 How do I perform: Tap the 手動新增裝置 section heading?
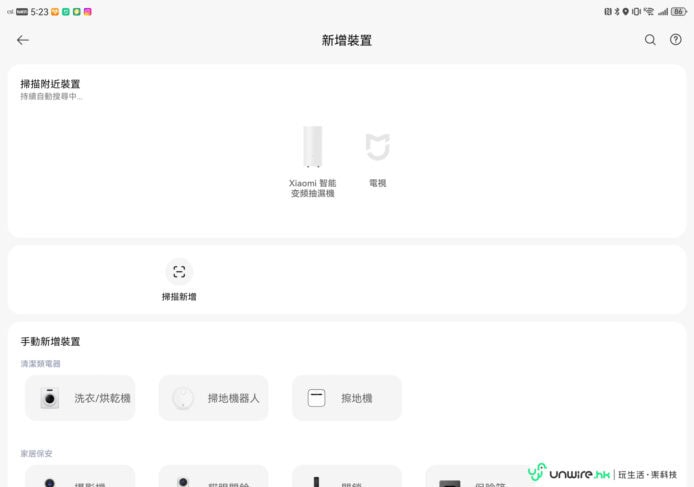[50, 342]
